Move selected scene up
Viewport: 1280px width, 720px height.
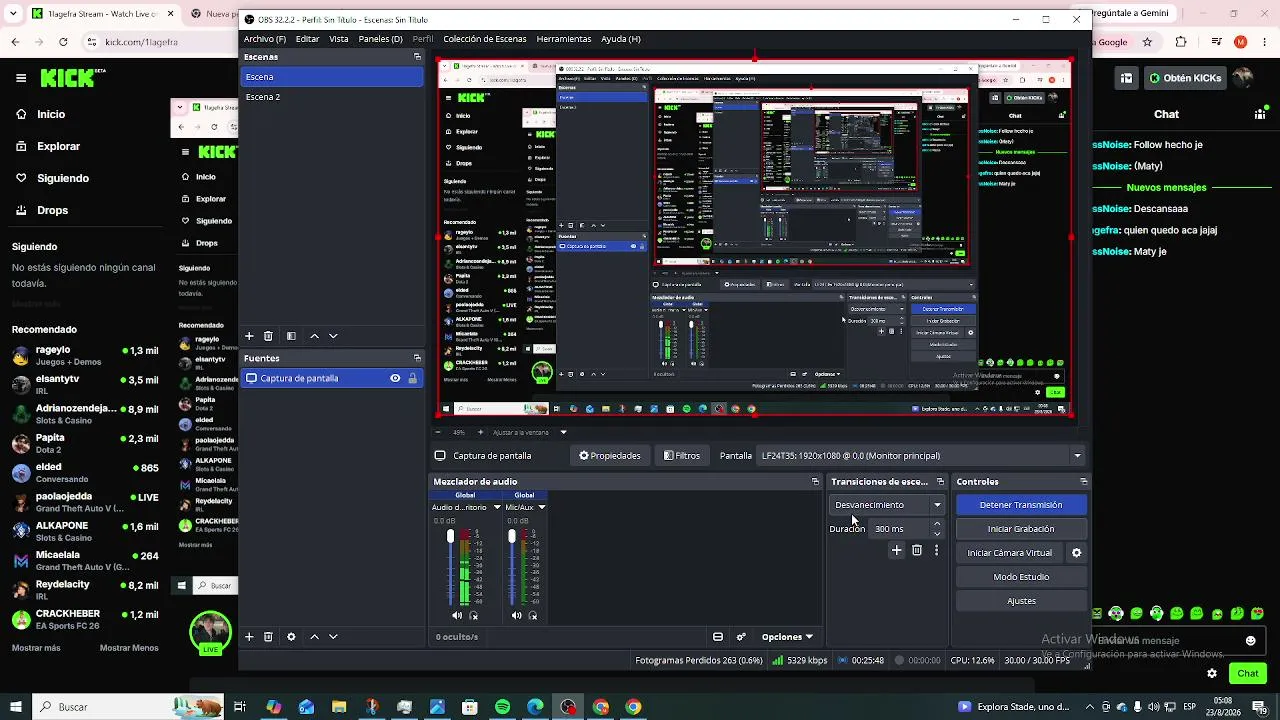tap(314, 336)
